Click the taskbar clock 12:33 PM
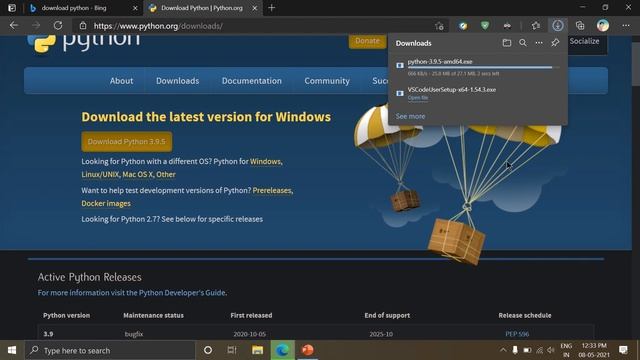This screenshot has height=360, width=640. (x=594, y=346)
